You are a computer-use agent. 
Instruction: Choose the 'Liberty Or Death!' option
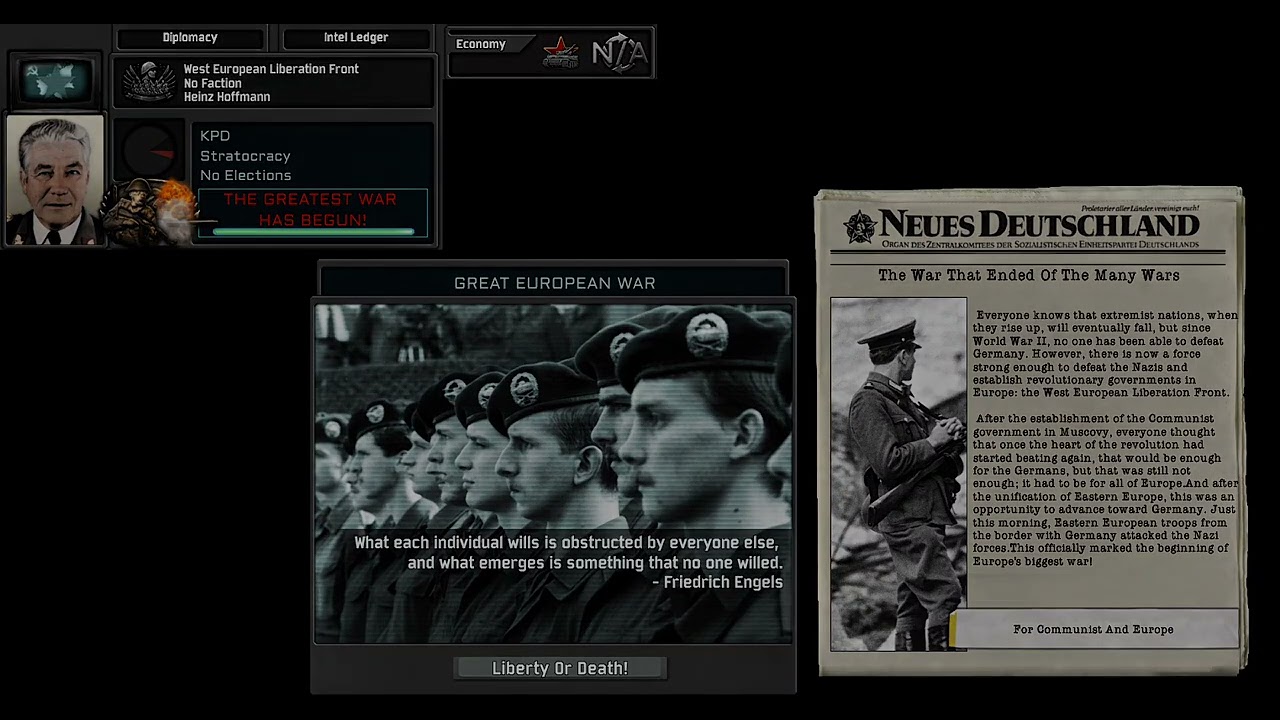560,668
